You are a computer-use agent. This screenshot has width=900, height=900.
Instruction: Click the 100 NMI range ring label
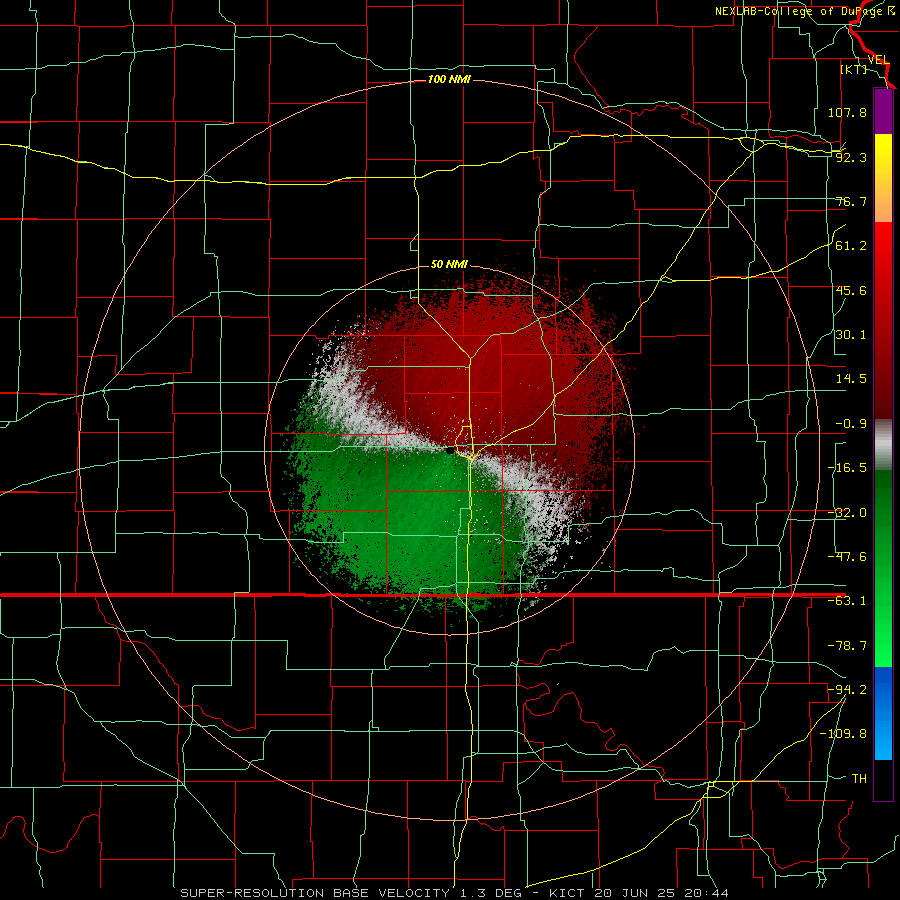[x=449, y=79]
